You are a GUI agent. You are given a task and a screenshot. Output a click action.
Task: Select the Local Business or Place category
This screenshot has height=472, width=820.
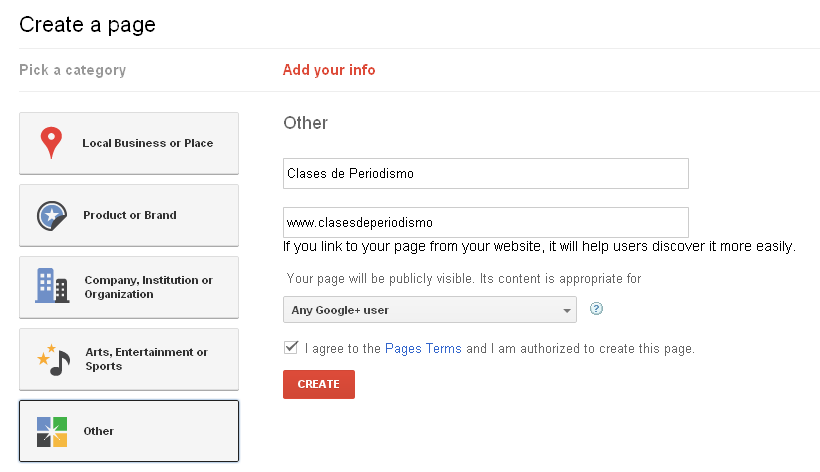pos(147,143)
